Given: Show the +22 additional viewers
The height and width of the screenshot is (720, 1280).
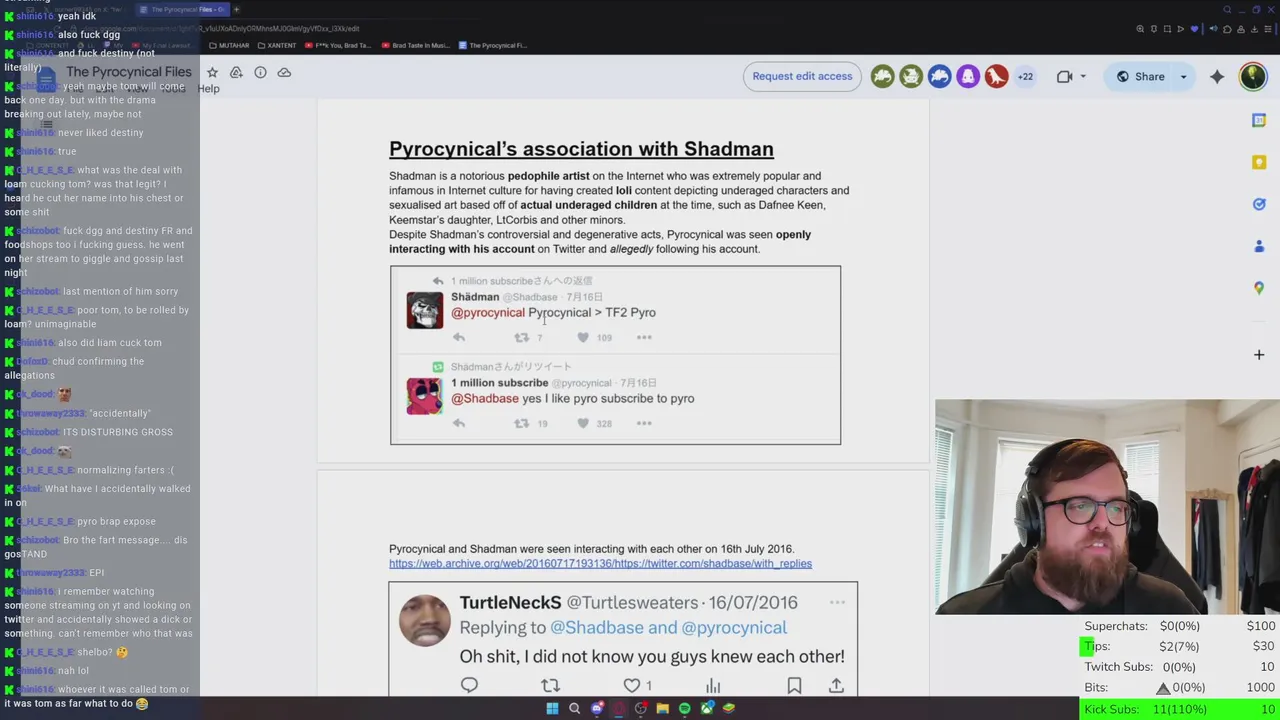Looking at the screenshot, I should coord(1025,76).
